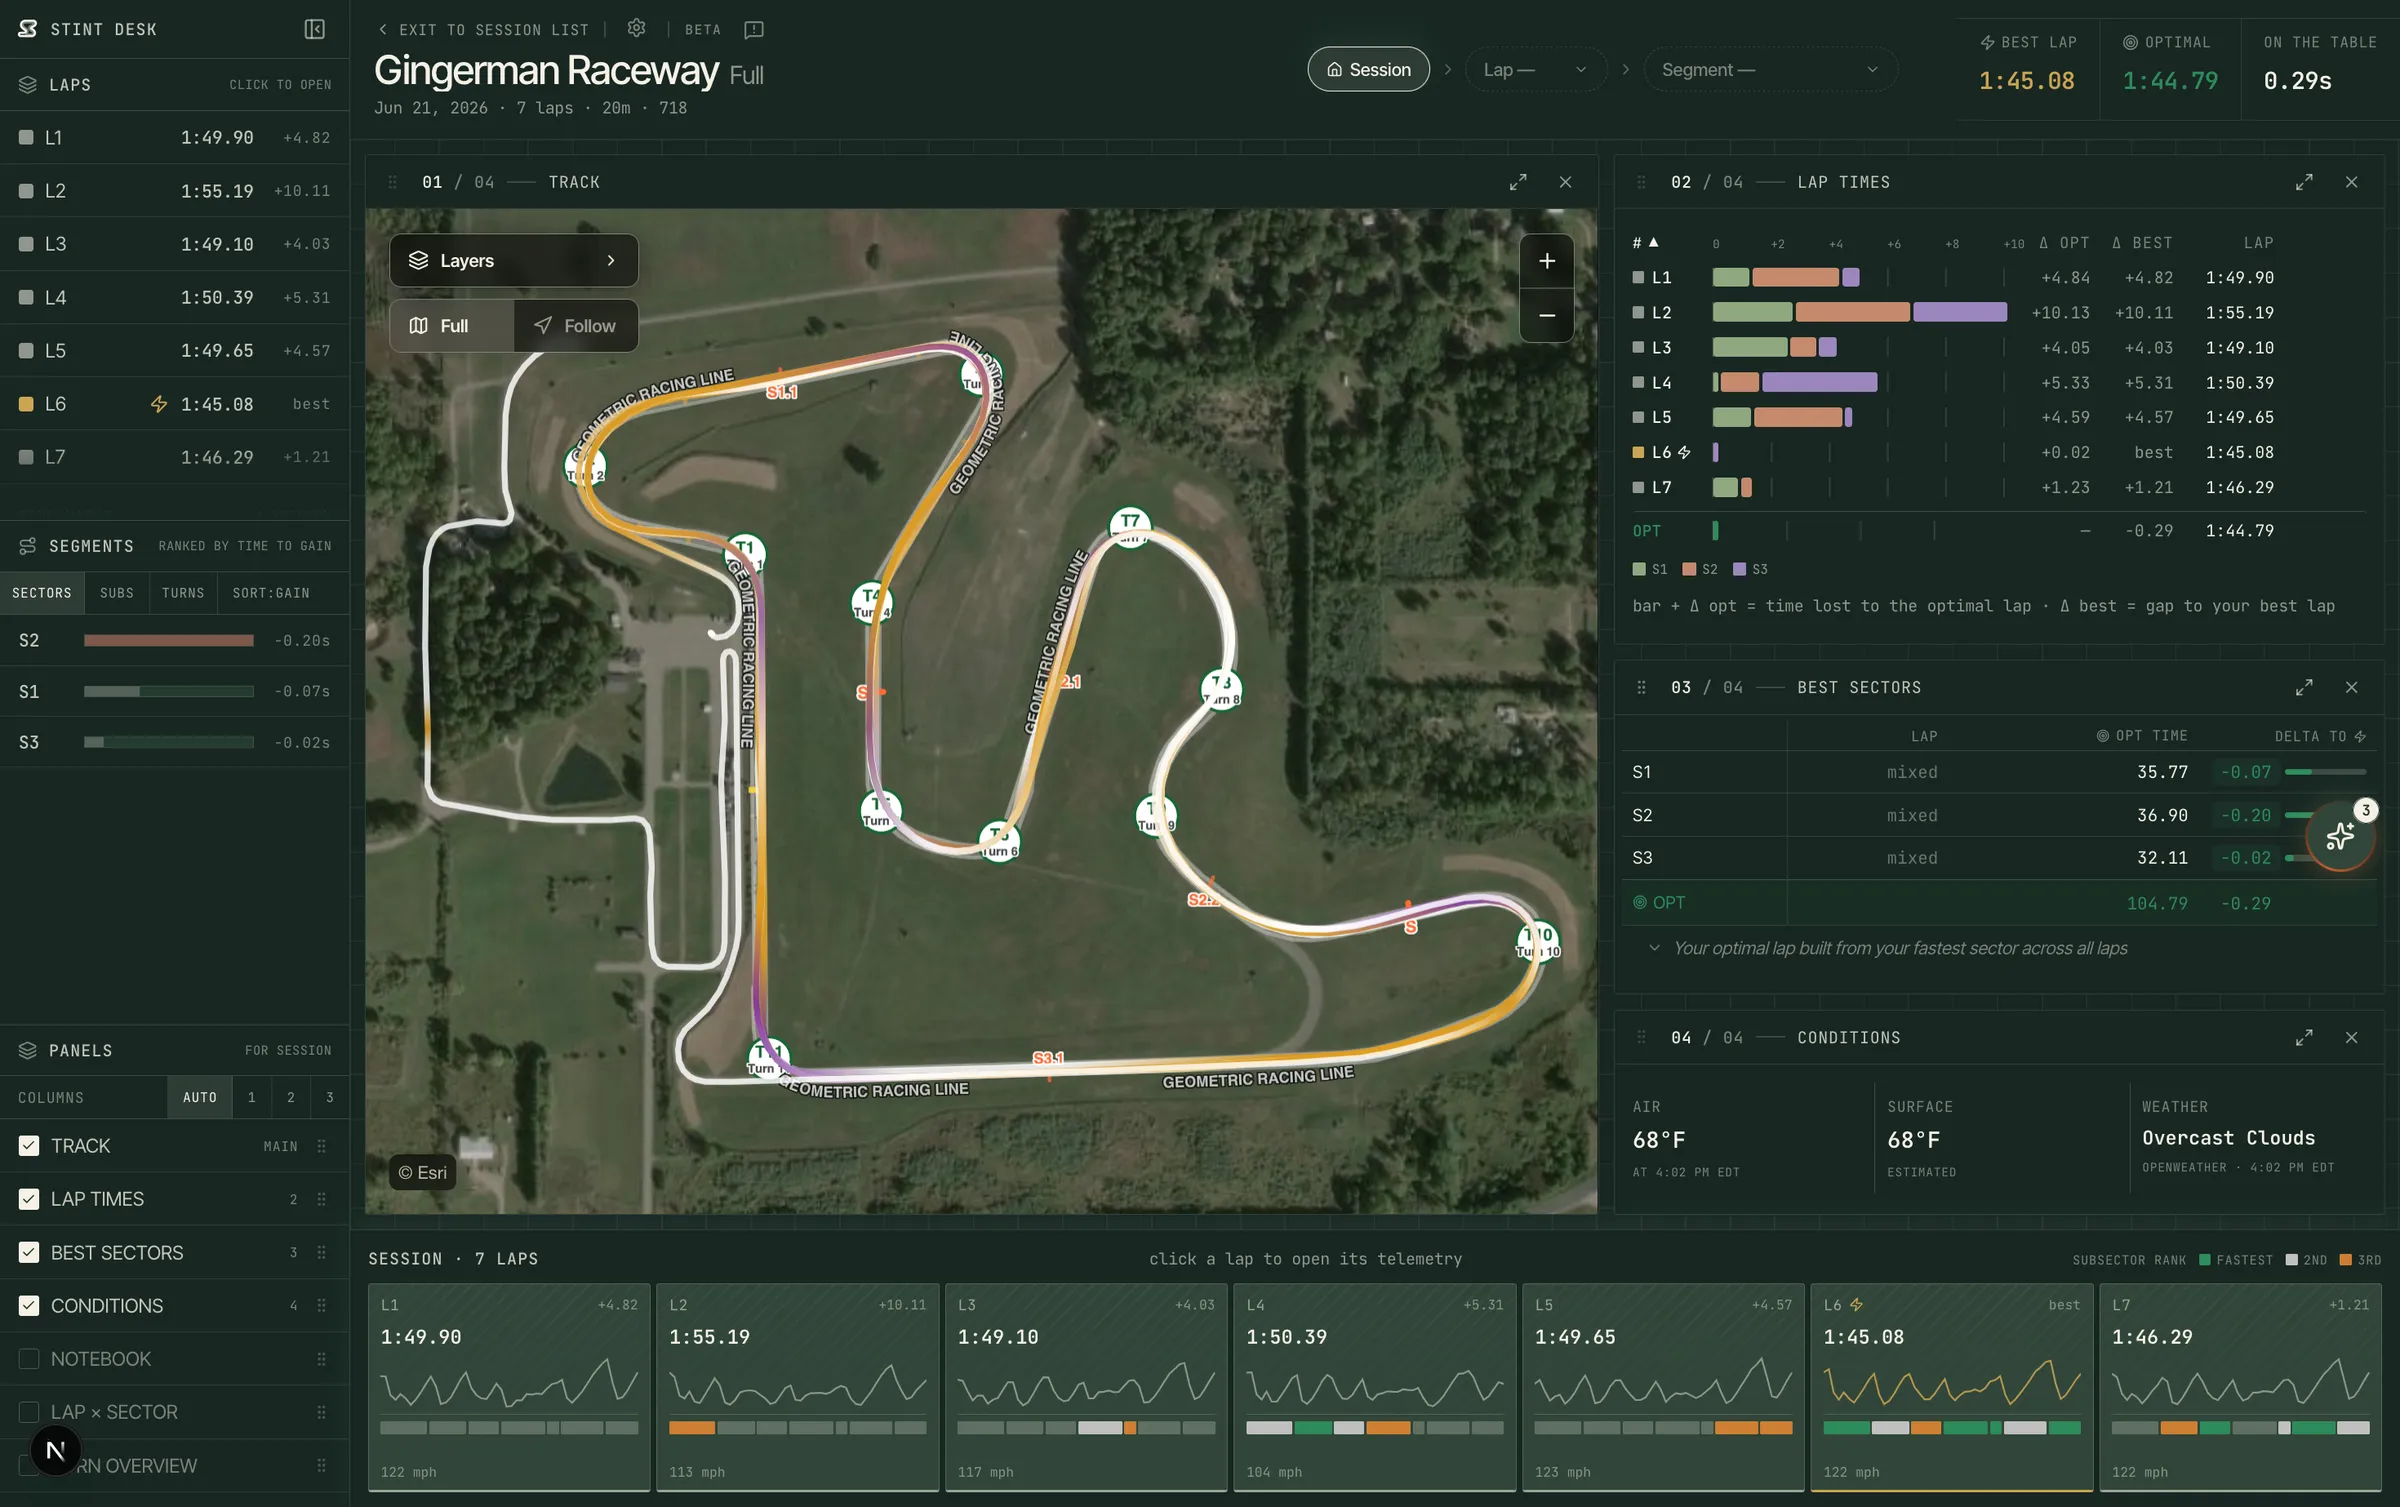
Task: Click the Stint Desk logo
Action: click(28, 29)
